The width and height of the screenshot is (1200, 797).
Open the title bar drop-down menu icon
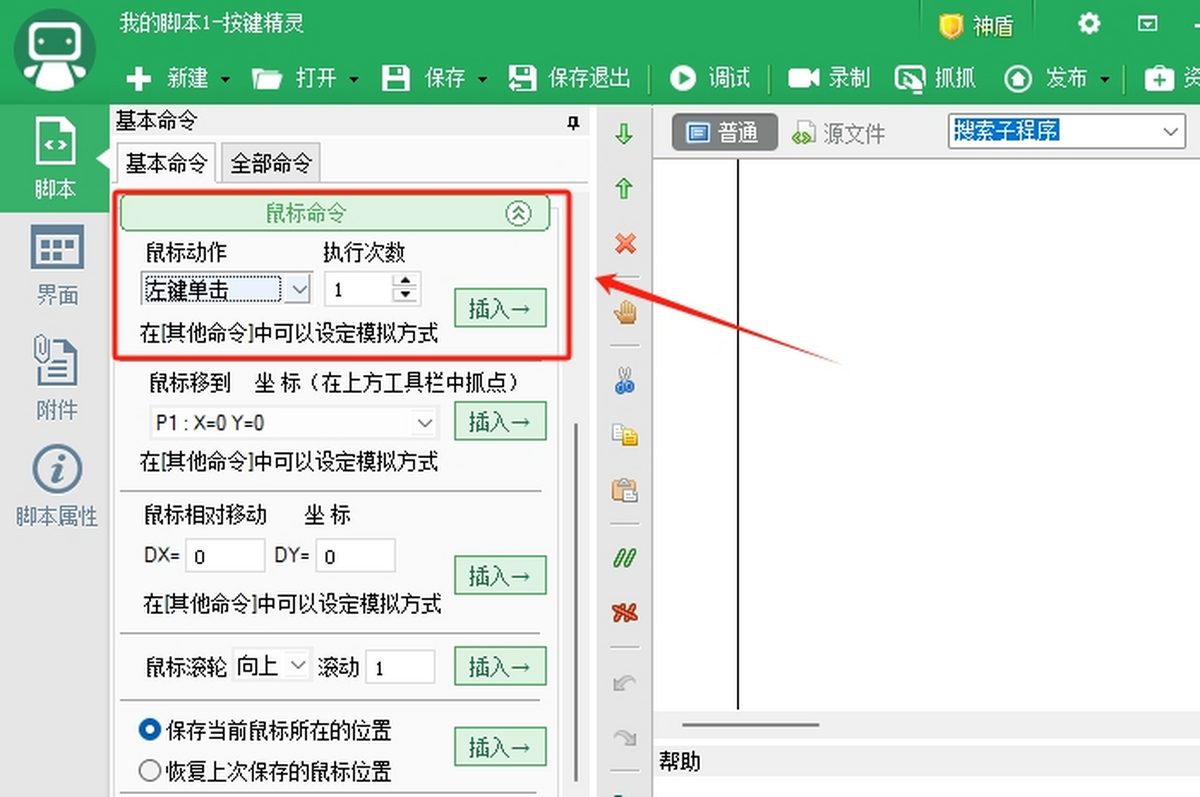pos(1148,24)
